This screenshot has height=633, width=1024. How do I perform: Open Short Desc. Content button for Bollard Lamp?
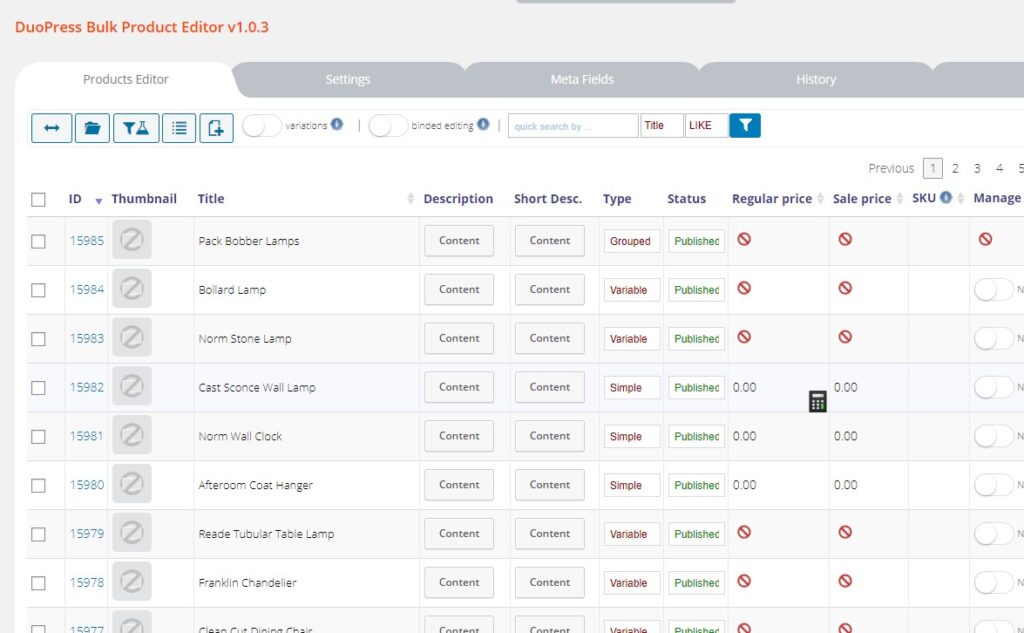pyautogui.click(x=550, y=289)
